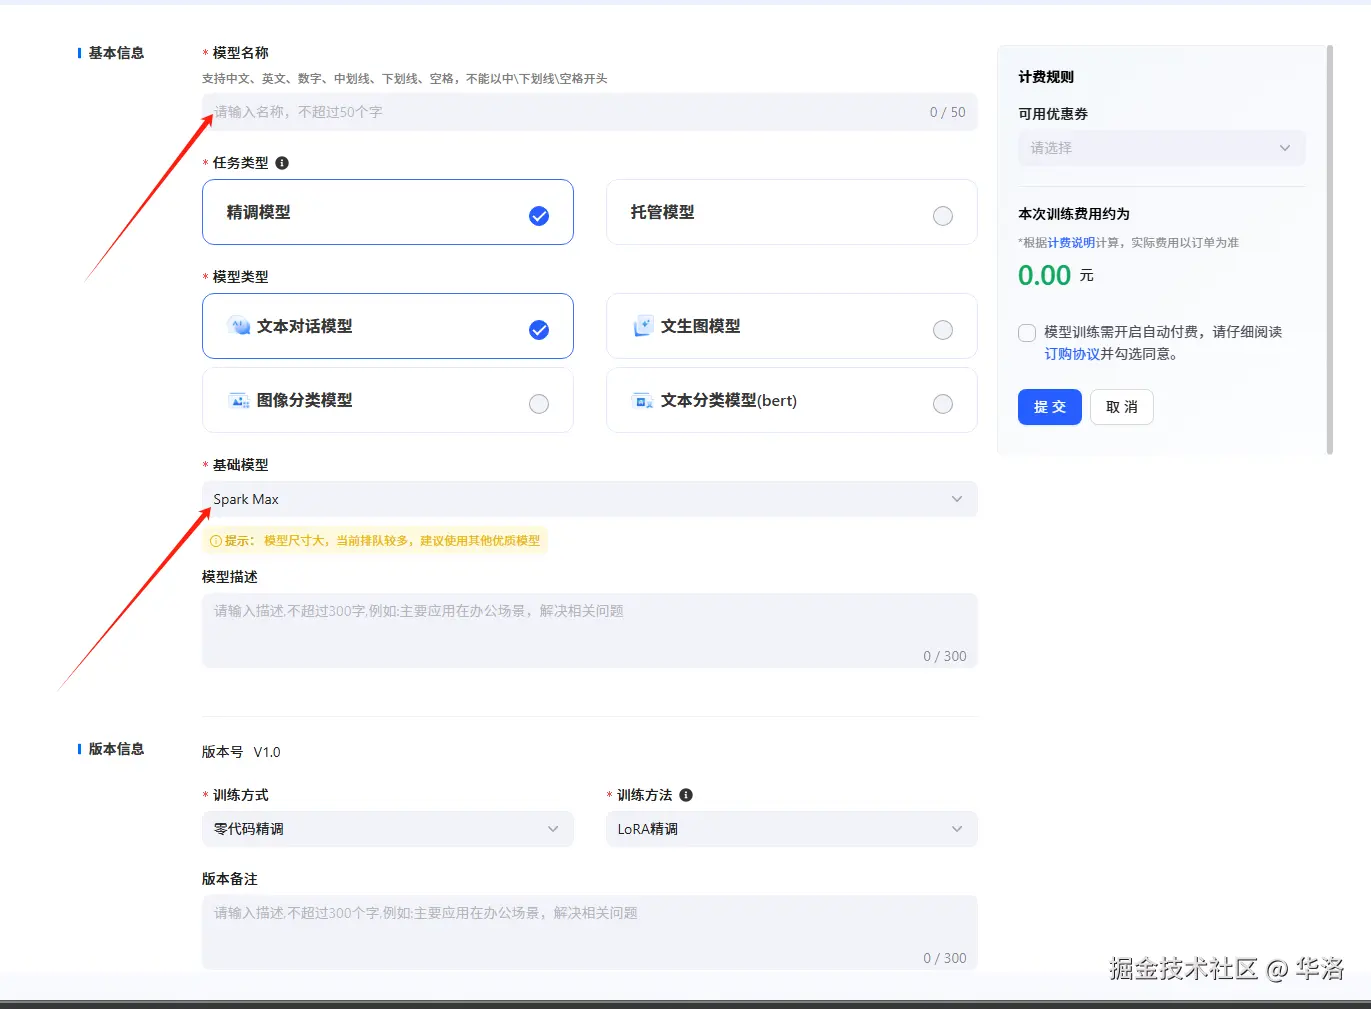The width and height of the screenshot is (1371, 1009).
Task: Click the 版本号 V1.0 text
Action: coord(241,752)
